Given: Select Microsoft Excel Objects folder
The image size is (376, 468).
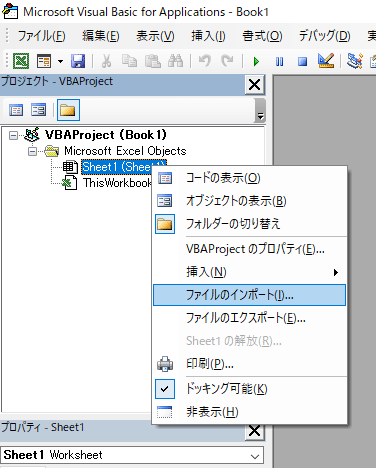Looking at the screenshot, I should click(x=125, y=151).
